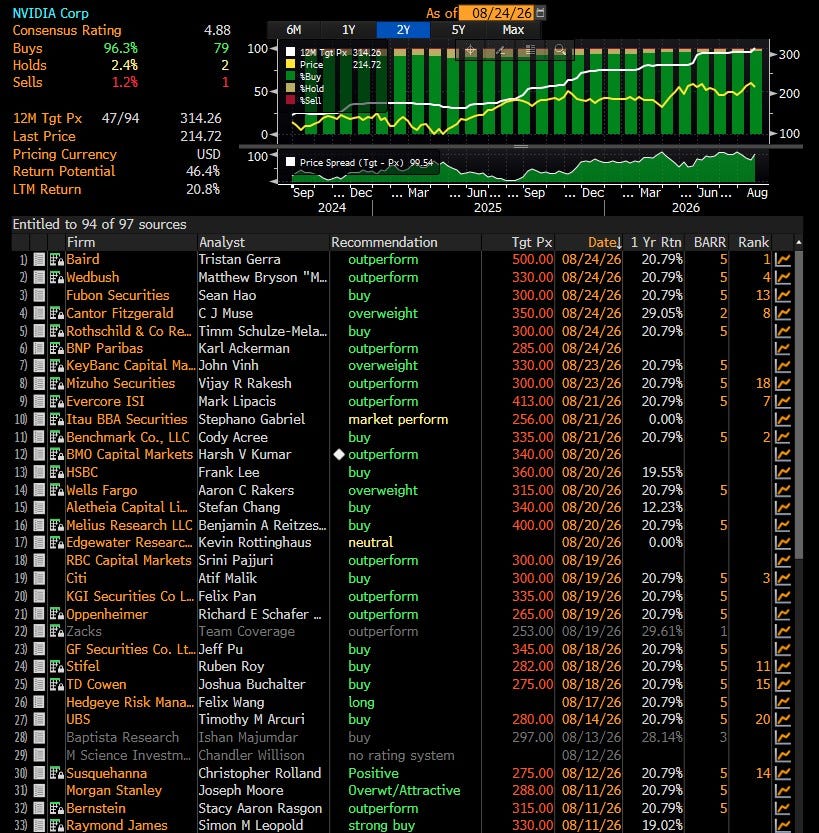Click the As of date input field
This screenshot has width=819, height=833.
point(497,13)
